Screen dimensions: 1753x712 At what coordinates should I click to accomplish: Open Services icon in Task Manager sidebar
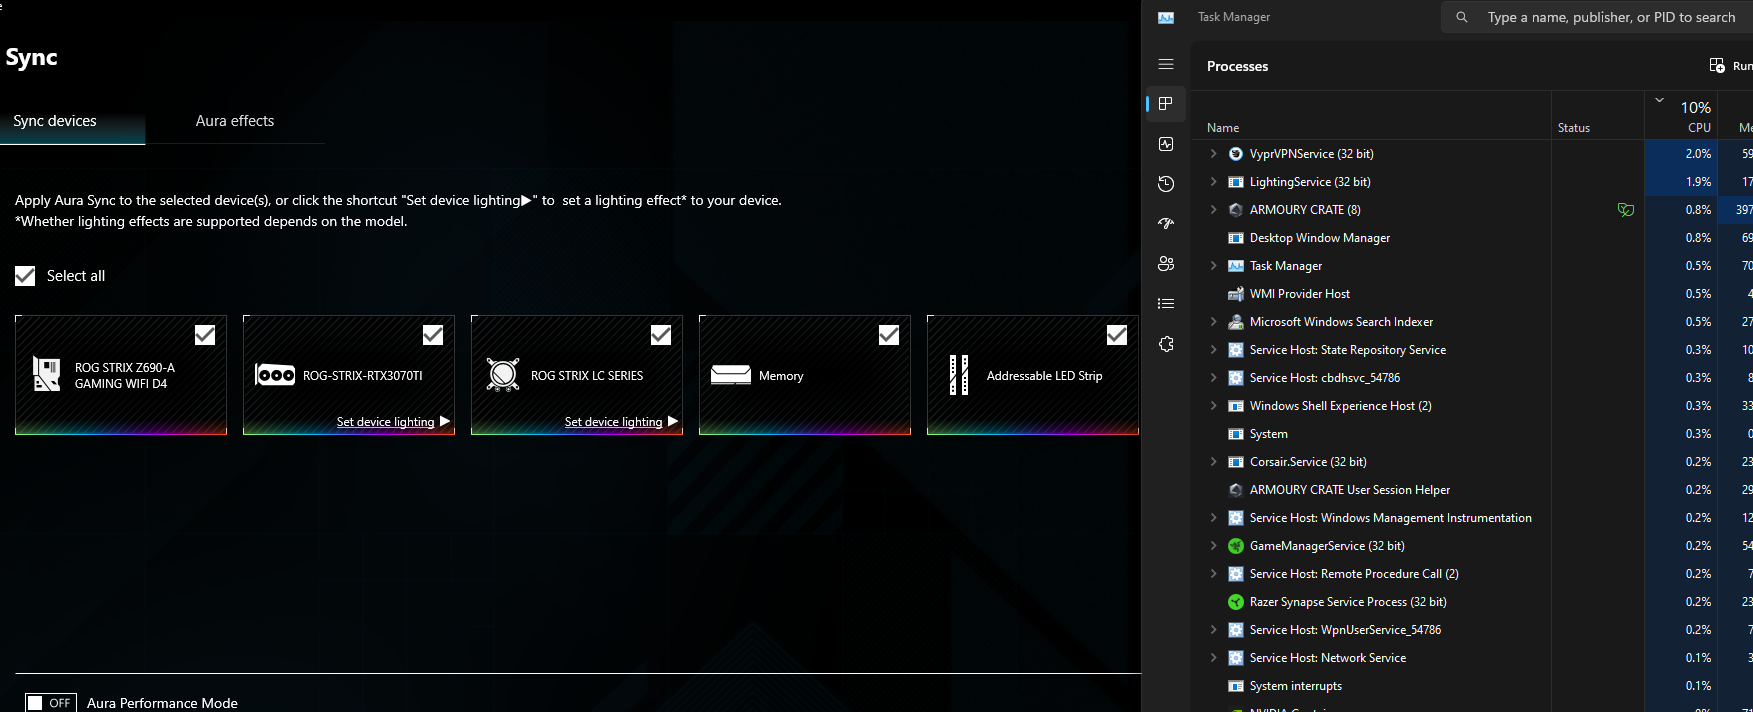[x=1166, y=344]
